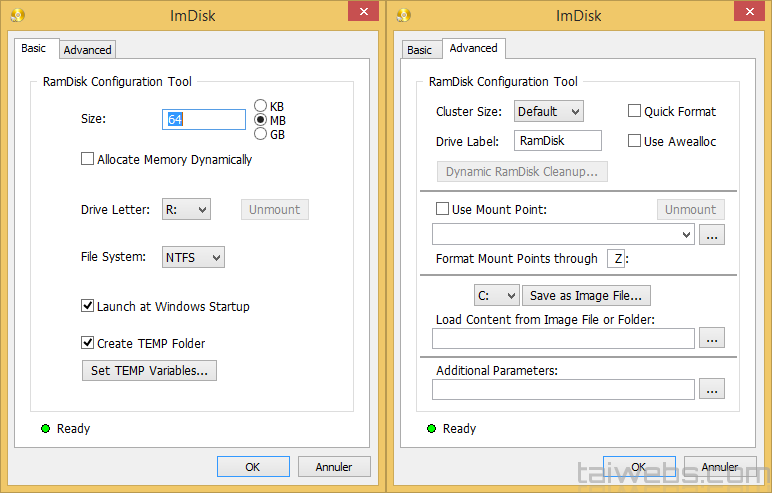Click Additional Parameters text field
Screen dimensions: 772x493
[563, 390]
